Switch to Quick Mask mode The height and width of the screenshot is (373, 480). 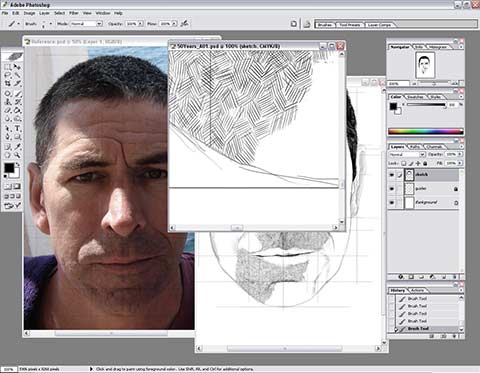point(17,186)
